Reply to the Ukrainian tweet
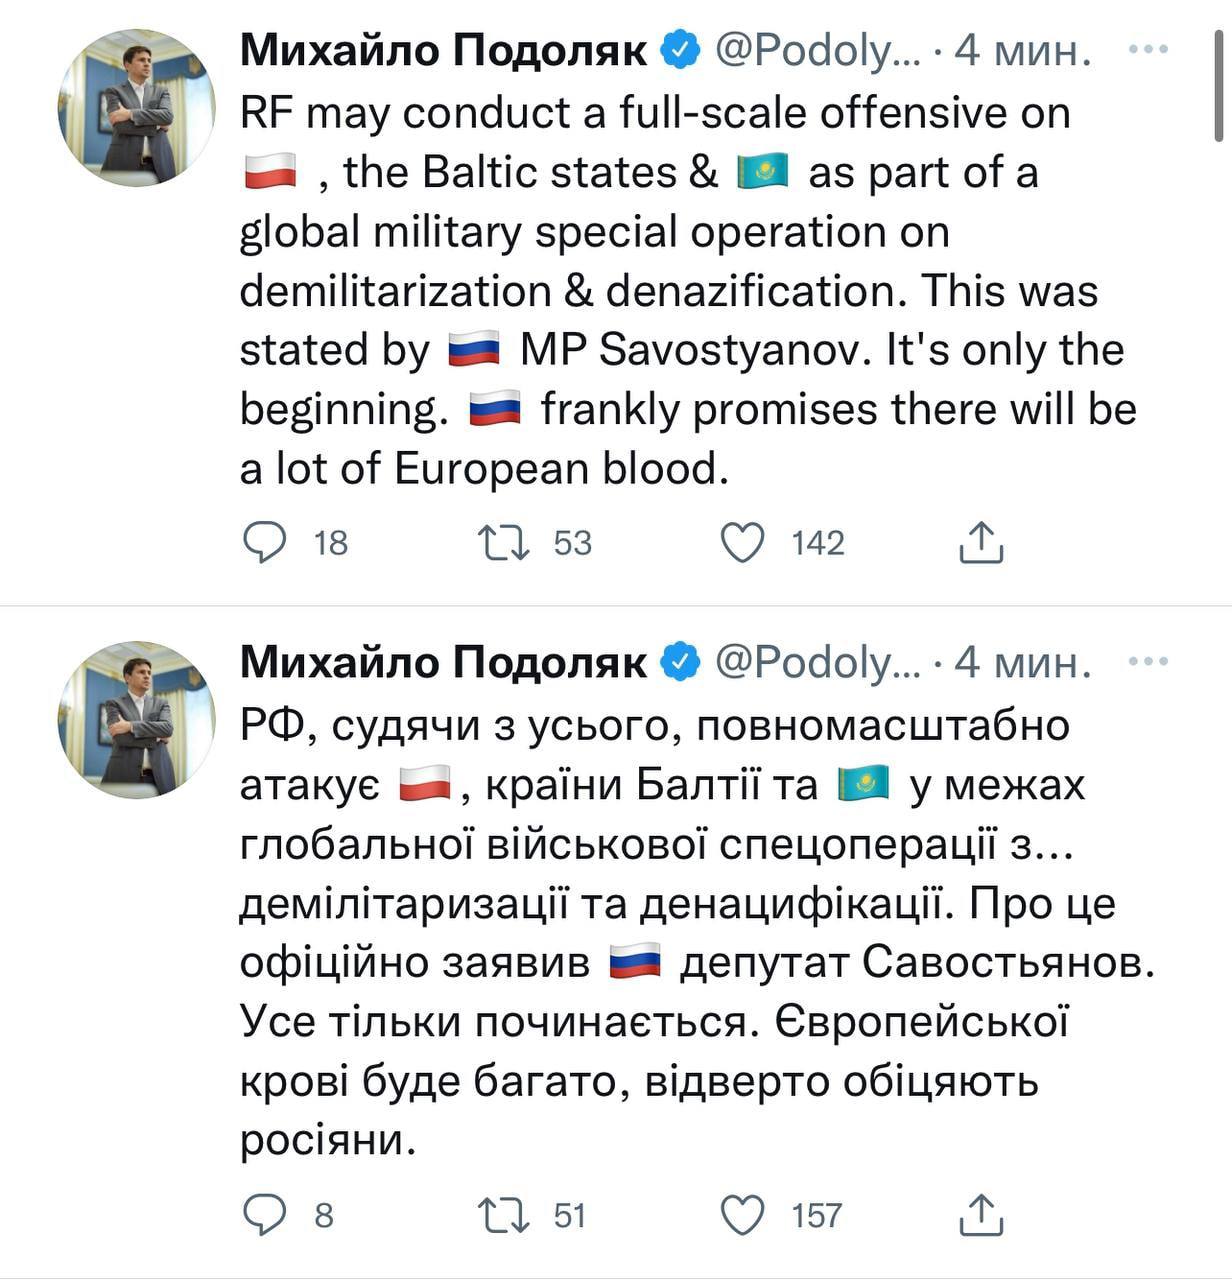The height and width of the screenshot is (1280, 1232). click(x=263, y=1216)
